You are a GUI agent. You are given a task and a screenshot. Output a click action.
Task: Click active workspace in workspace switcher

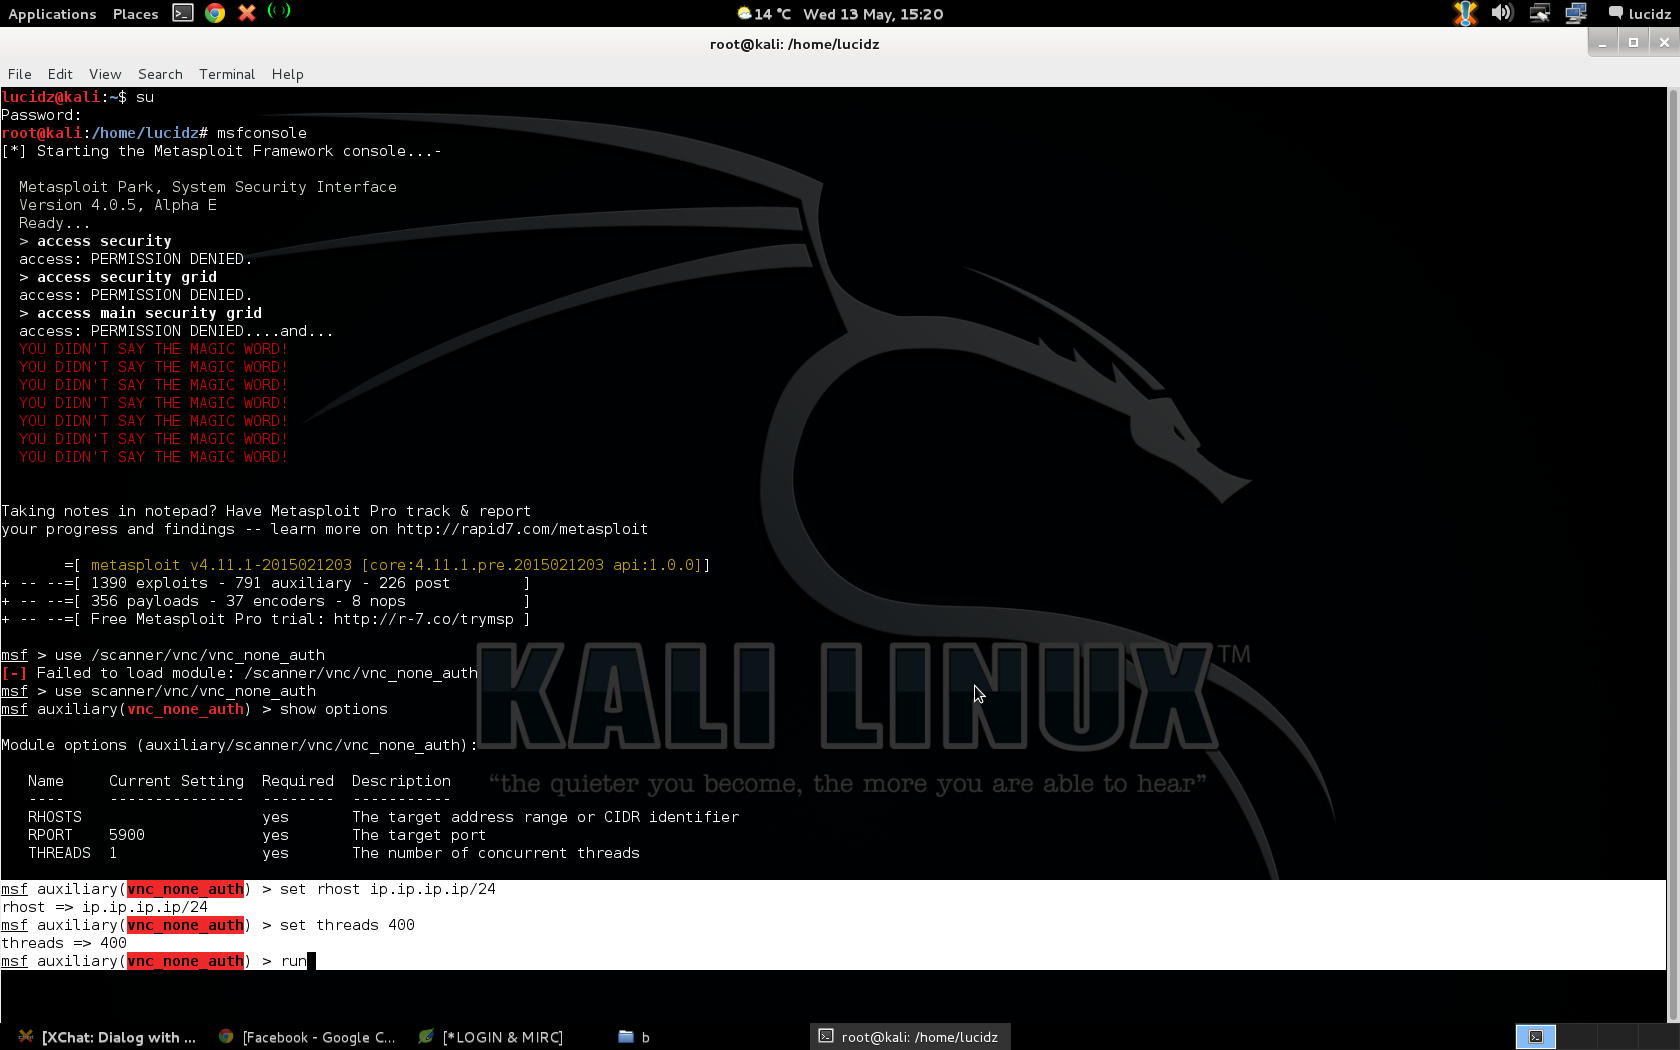pos(1536,1037)
